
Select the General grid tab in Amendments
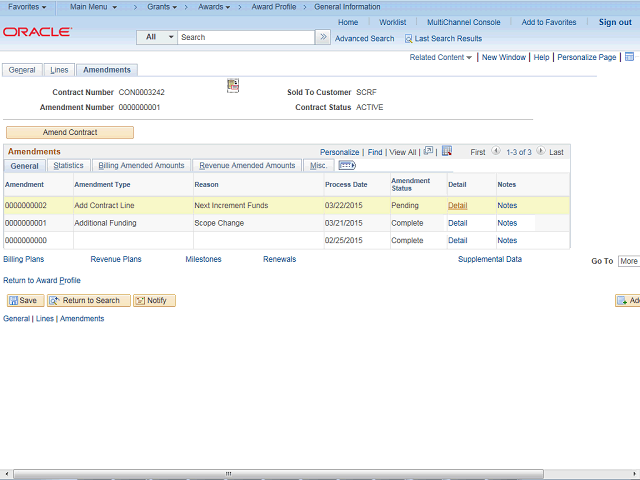click(24, 166)
